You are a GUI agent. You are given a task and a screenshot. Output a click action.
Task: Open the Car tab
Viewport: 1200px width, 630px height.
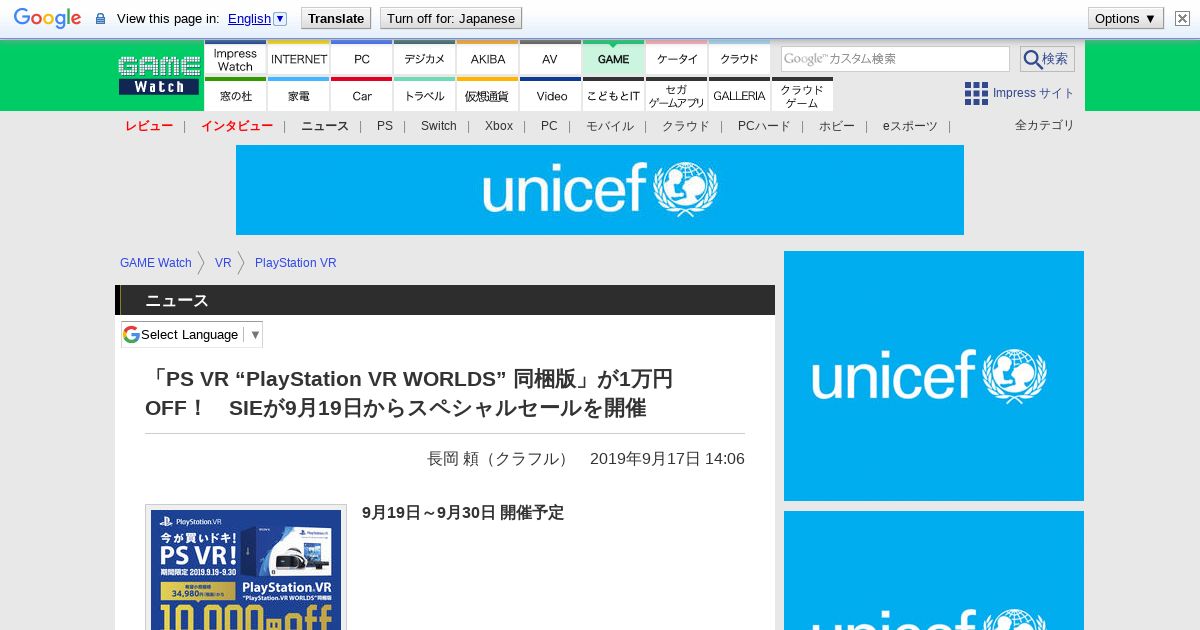point(361,95)
